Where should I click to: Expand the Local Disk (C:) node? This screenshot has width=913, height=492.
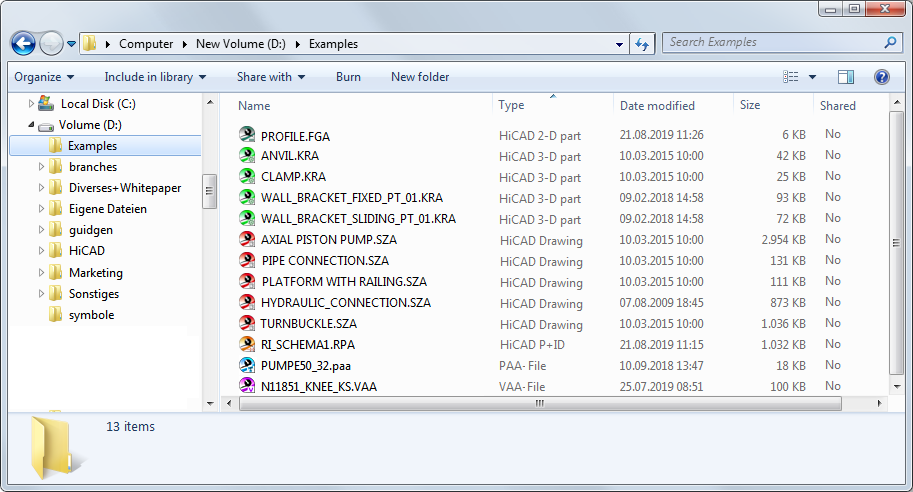tap(31, 104)
